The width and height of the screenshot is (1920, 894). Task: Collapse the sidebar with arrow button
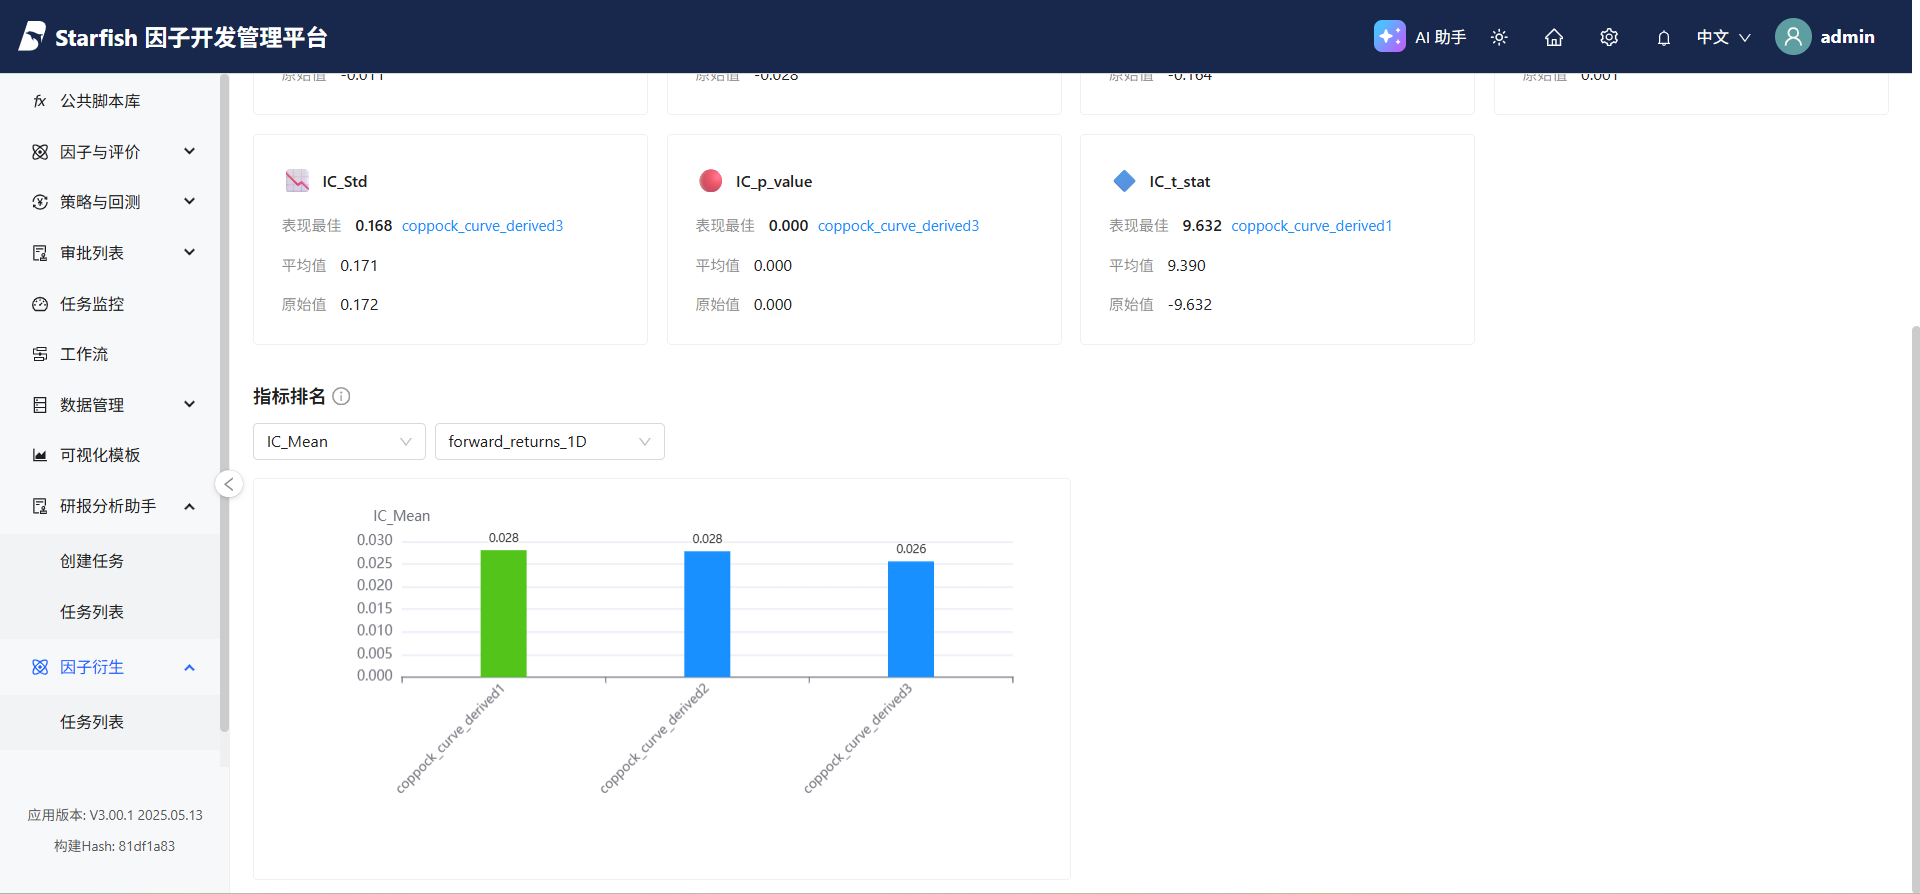point(229,484)
